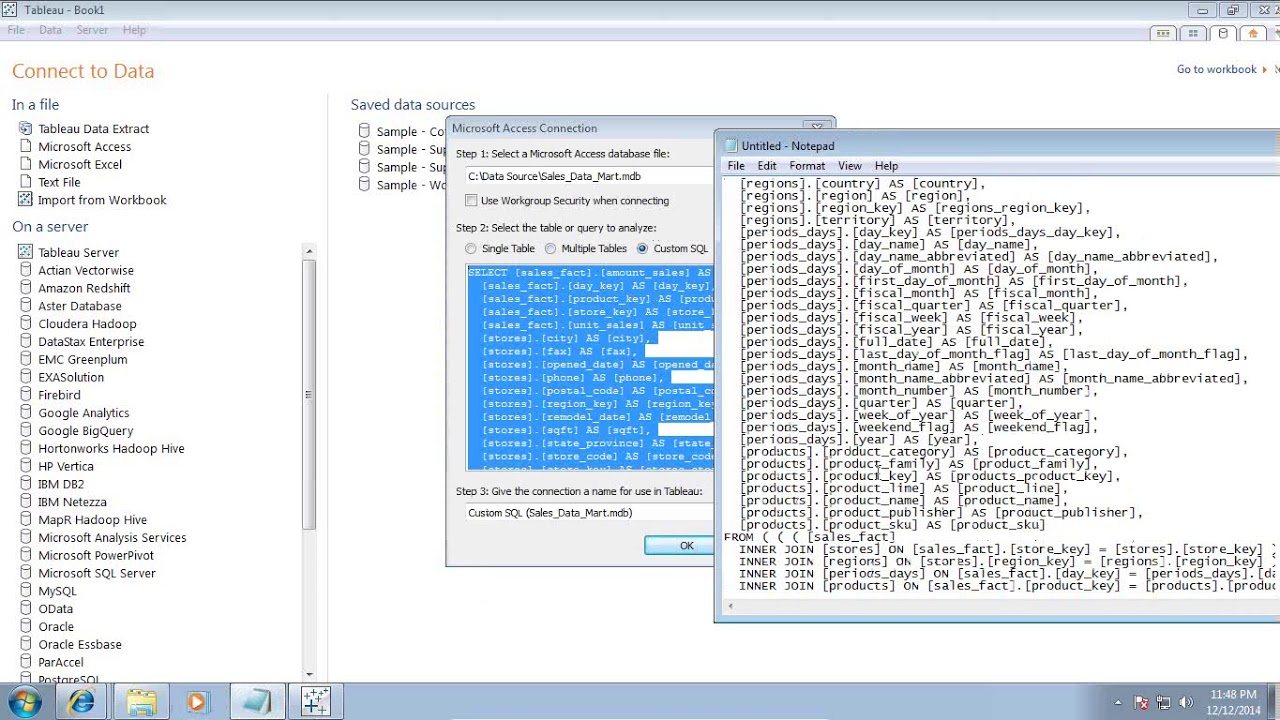Toggle Use Workgroup Security when connecting
Viewport: 1280px width, 720px height.
tap(472, 201)
